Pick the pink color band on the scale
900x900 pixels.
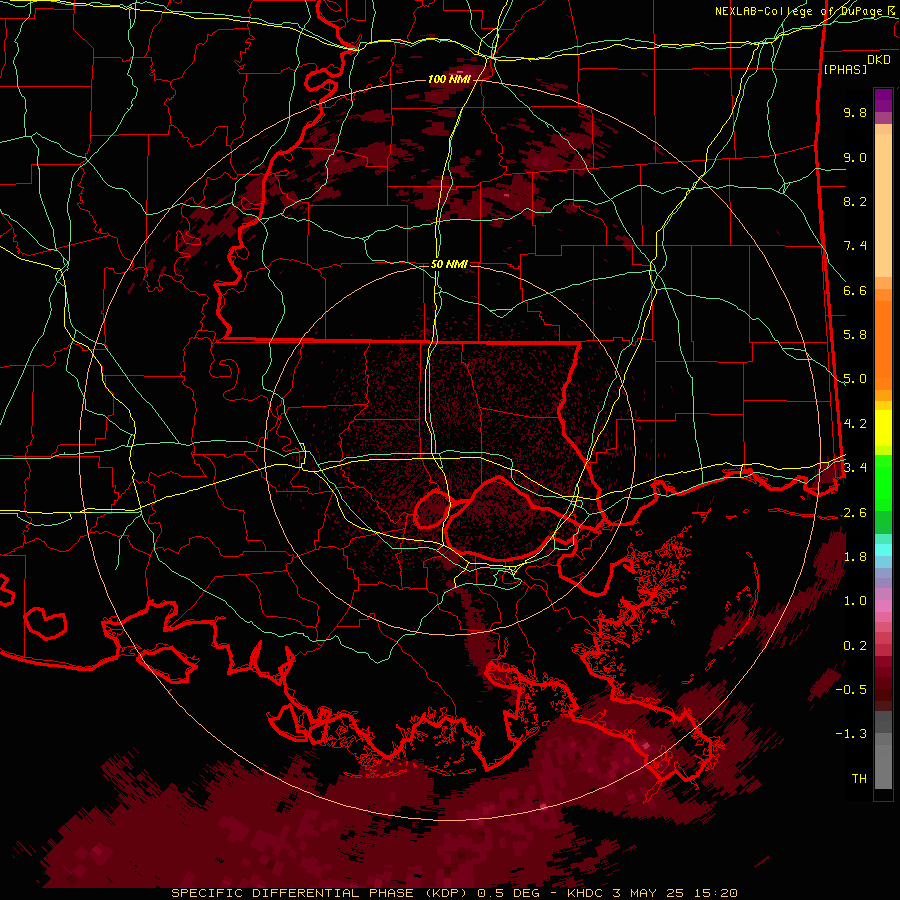pos(883,606)
